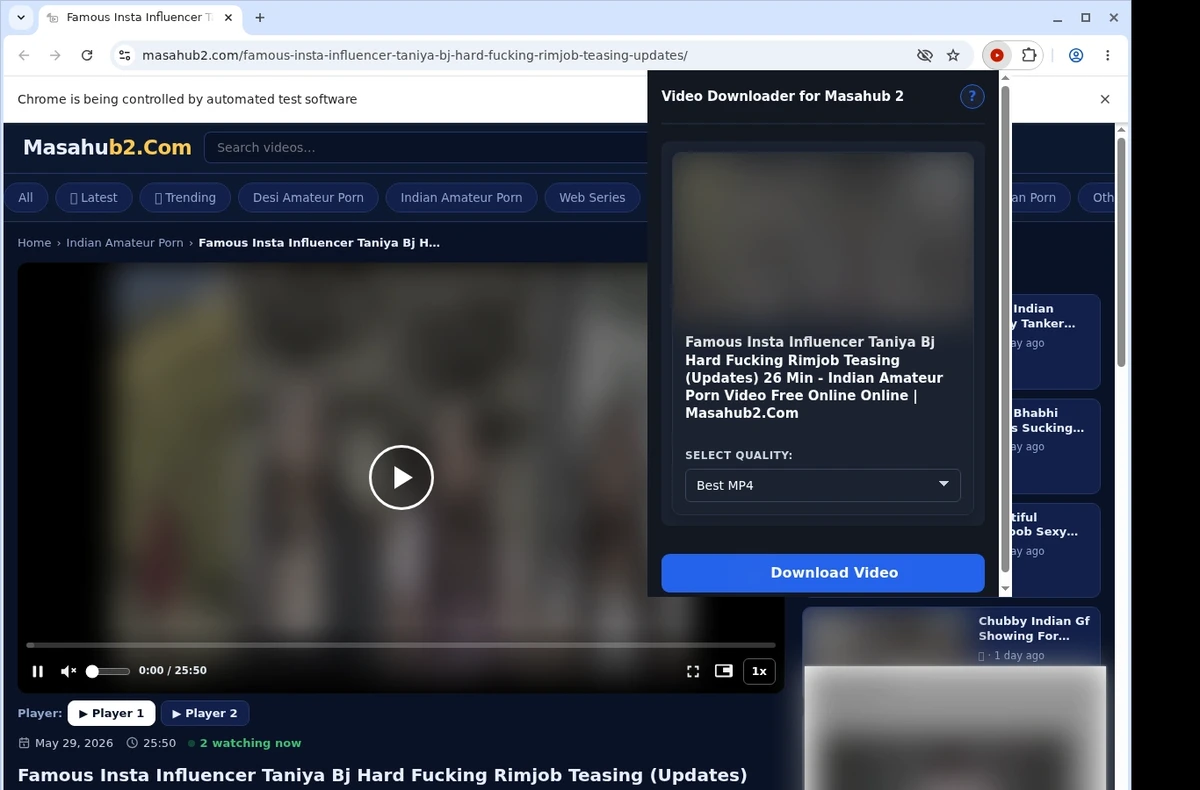Image resolution: width=1200 pixels, height=790 pixels.
Task: Select the Trending category chip
Action: [185, 198]
